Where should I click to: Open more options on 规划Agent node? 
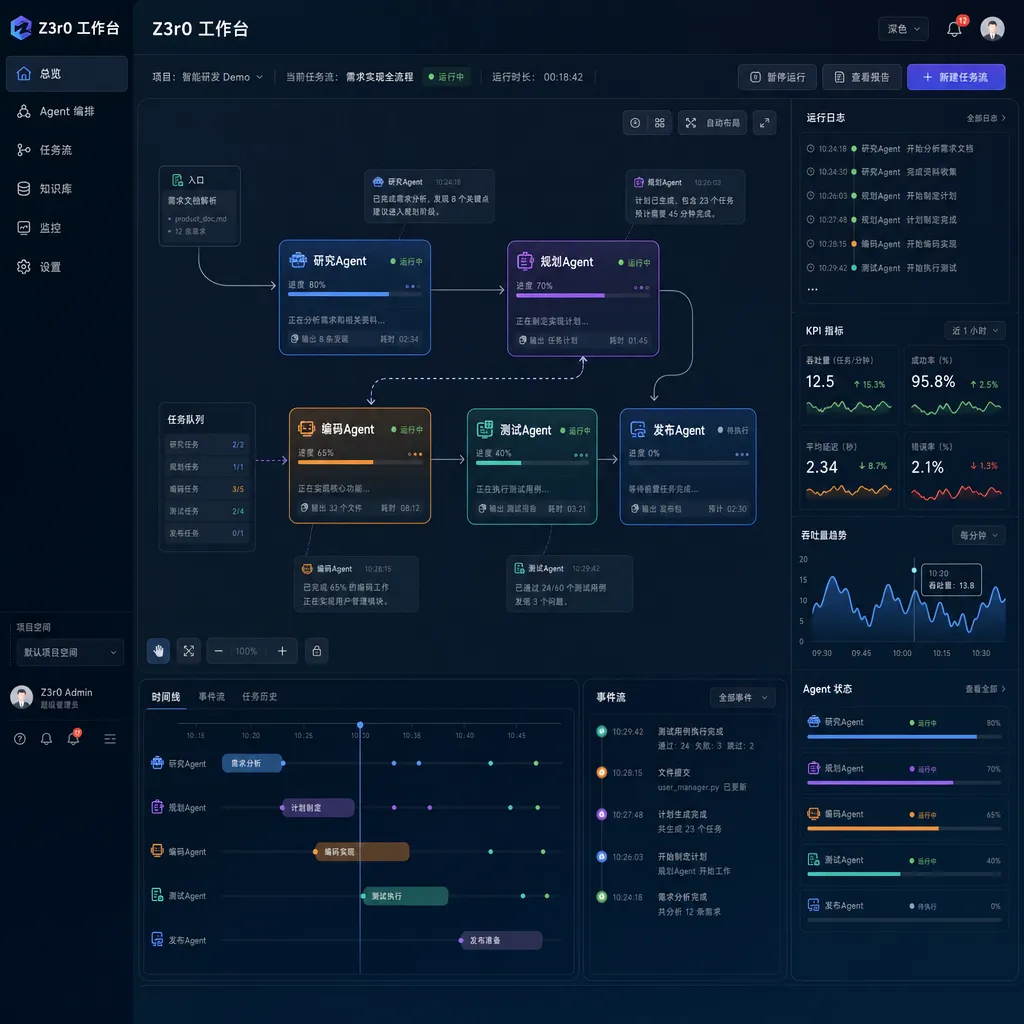tap(641, 287)
